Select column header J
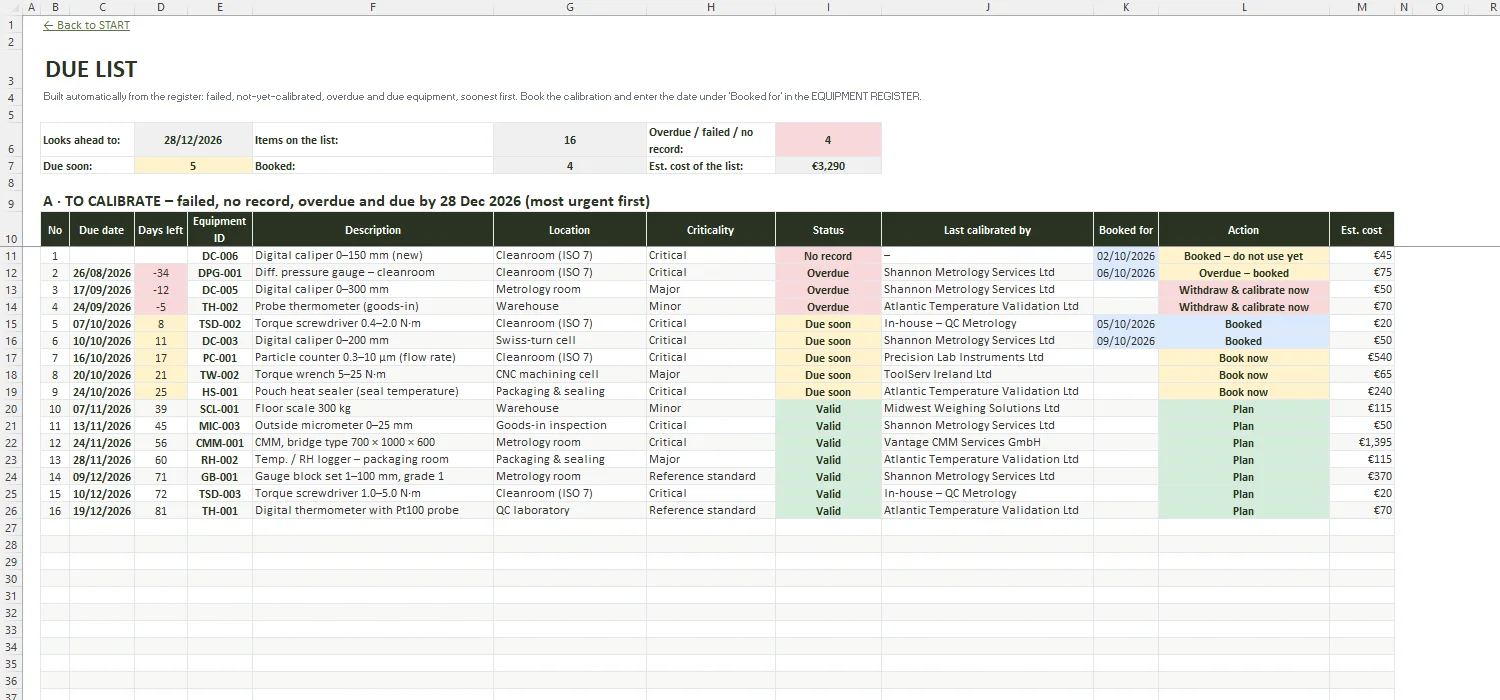 click(987, 7)
